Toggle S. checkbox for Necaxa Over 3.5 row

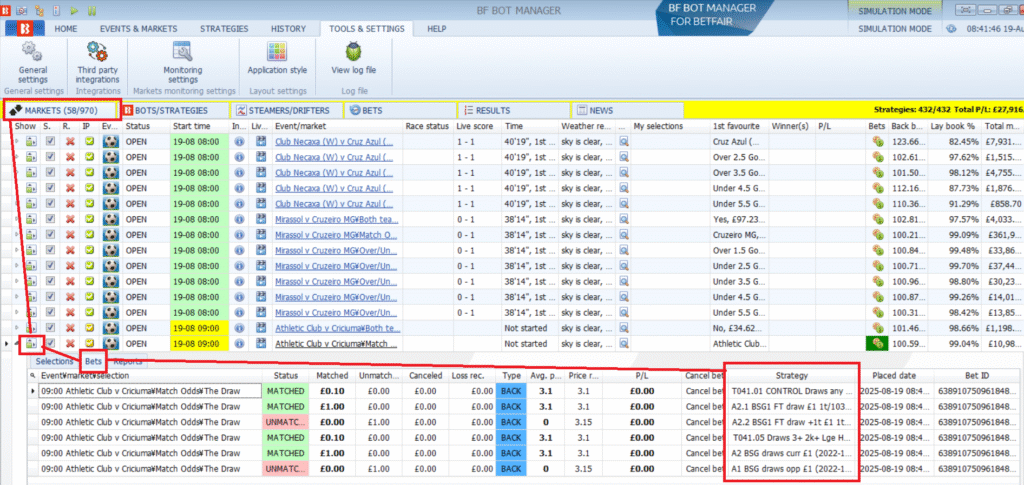(51, 172)
